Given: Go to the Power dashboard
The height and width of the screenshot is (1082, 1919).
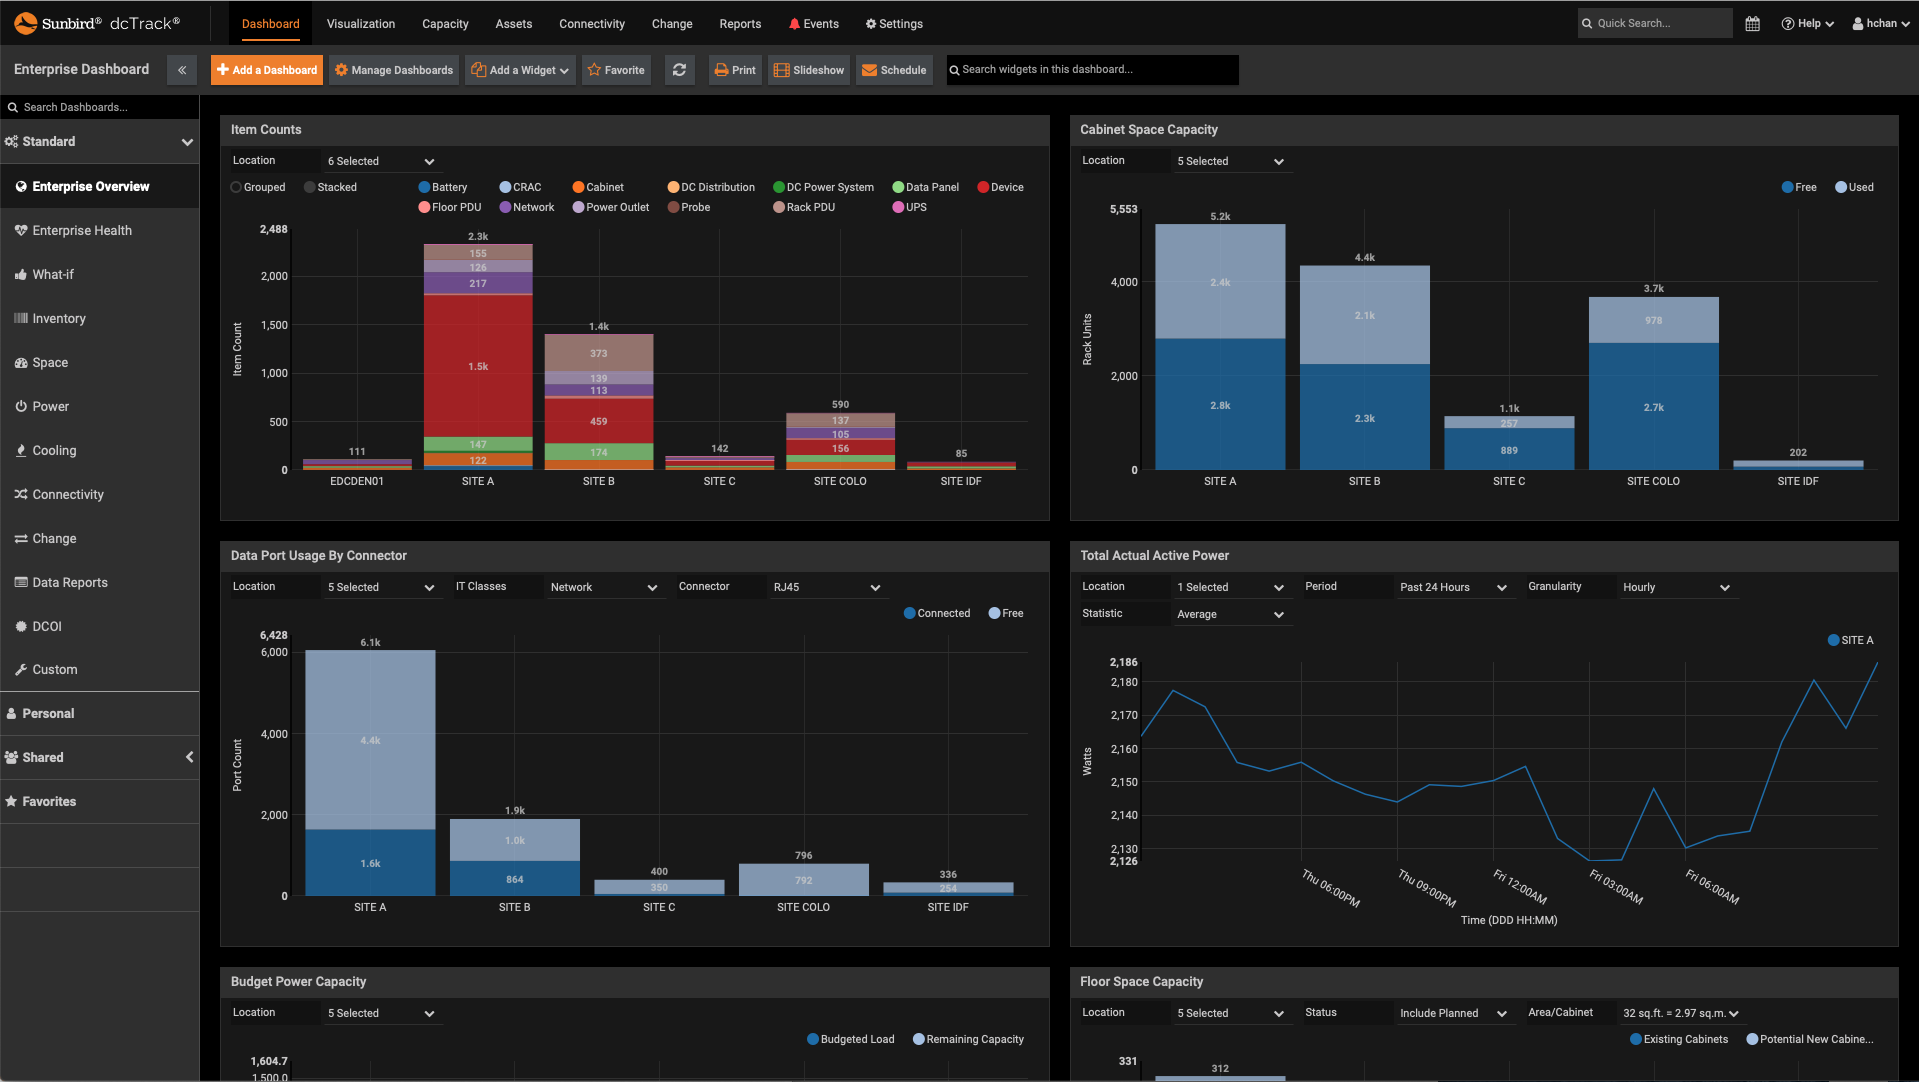Looking at the screenshot, I should (x=50, y=406).
